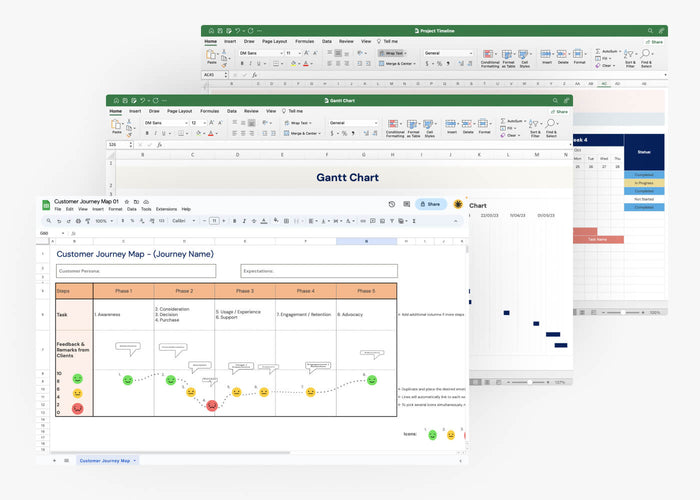Open comments icon in Google Sheets header
Image resolution: width=700 pixels, height=500 pixels.
(x=405, y=204)
